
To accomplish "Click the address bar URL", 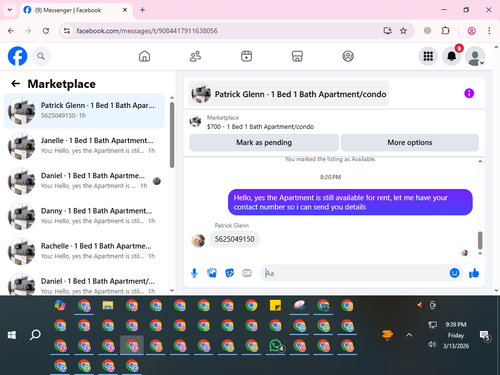I will coord(147,31).
